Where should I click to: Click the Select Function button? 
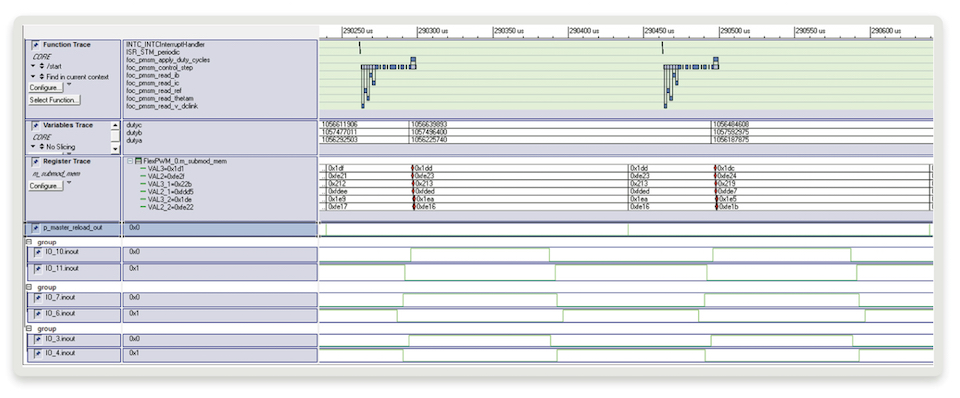point(54,100)
